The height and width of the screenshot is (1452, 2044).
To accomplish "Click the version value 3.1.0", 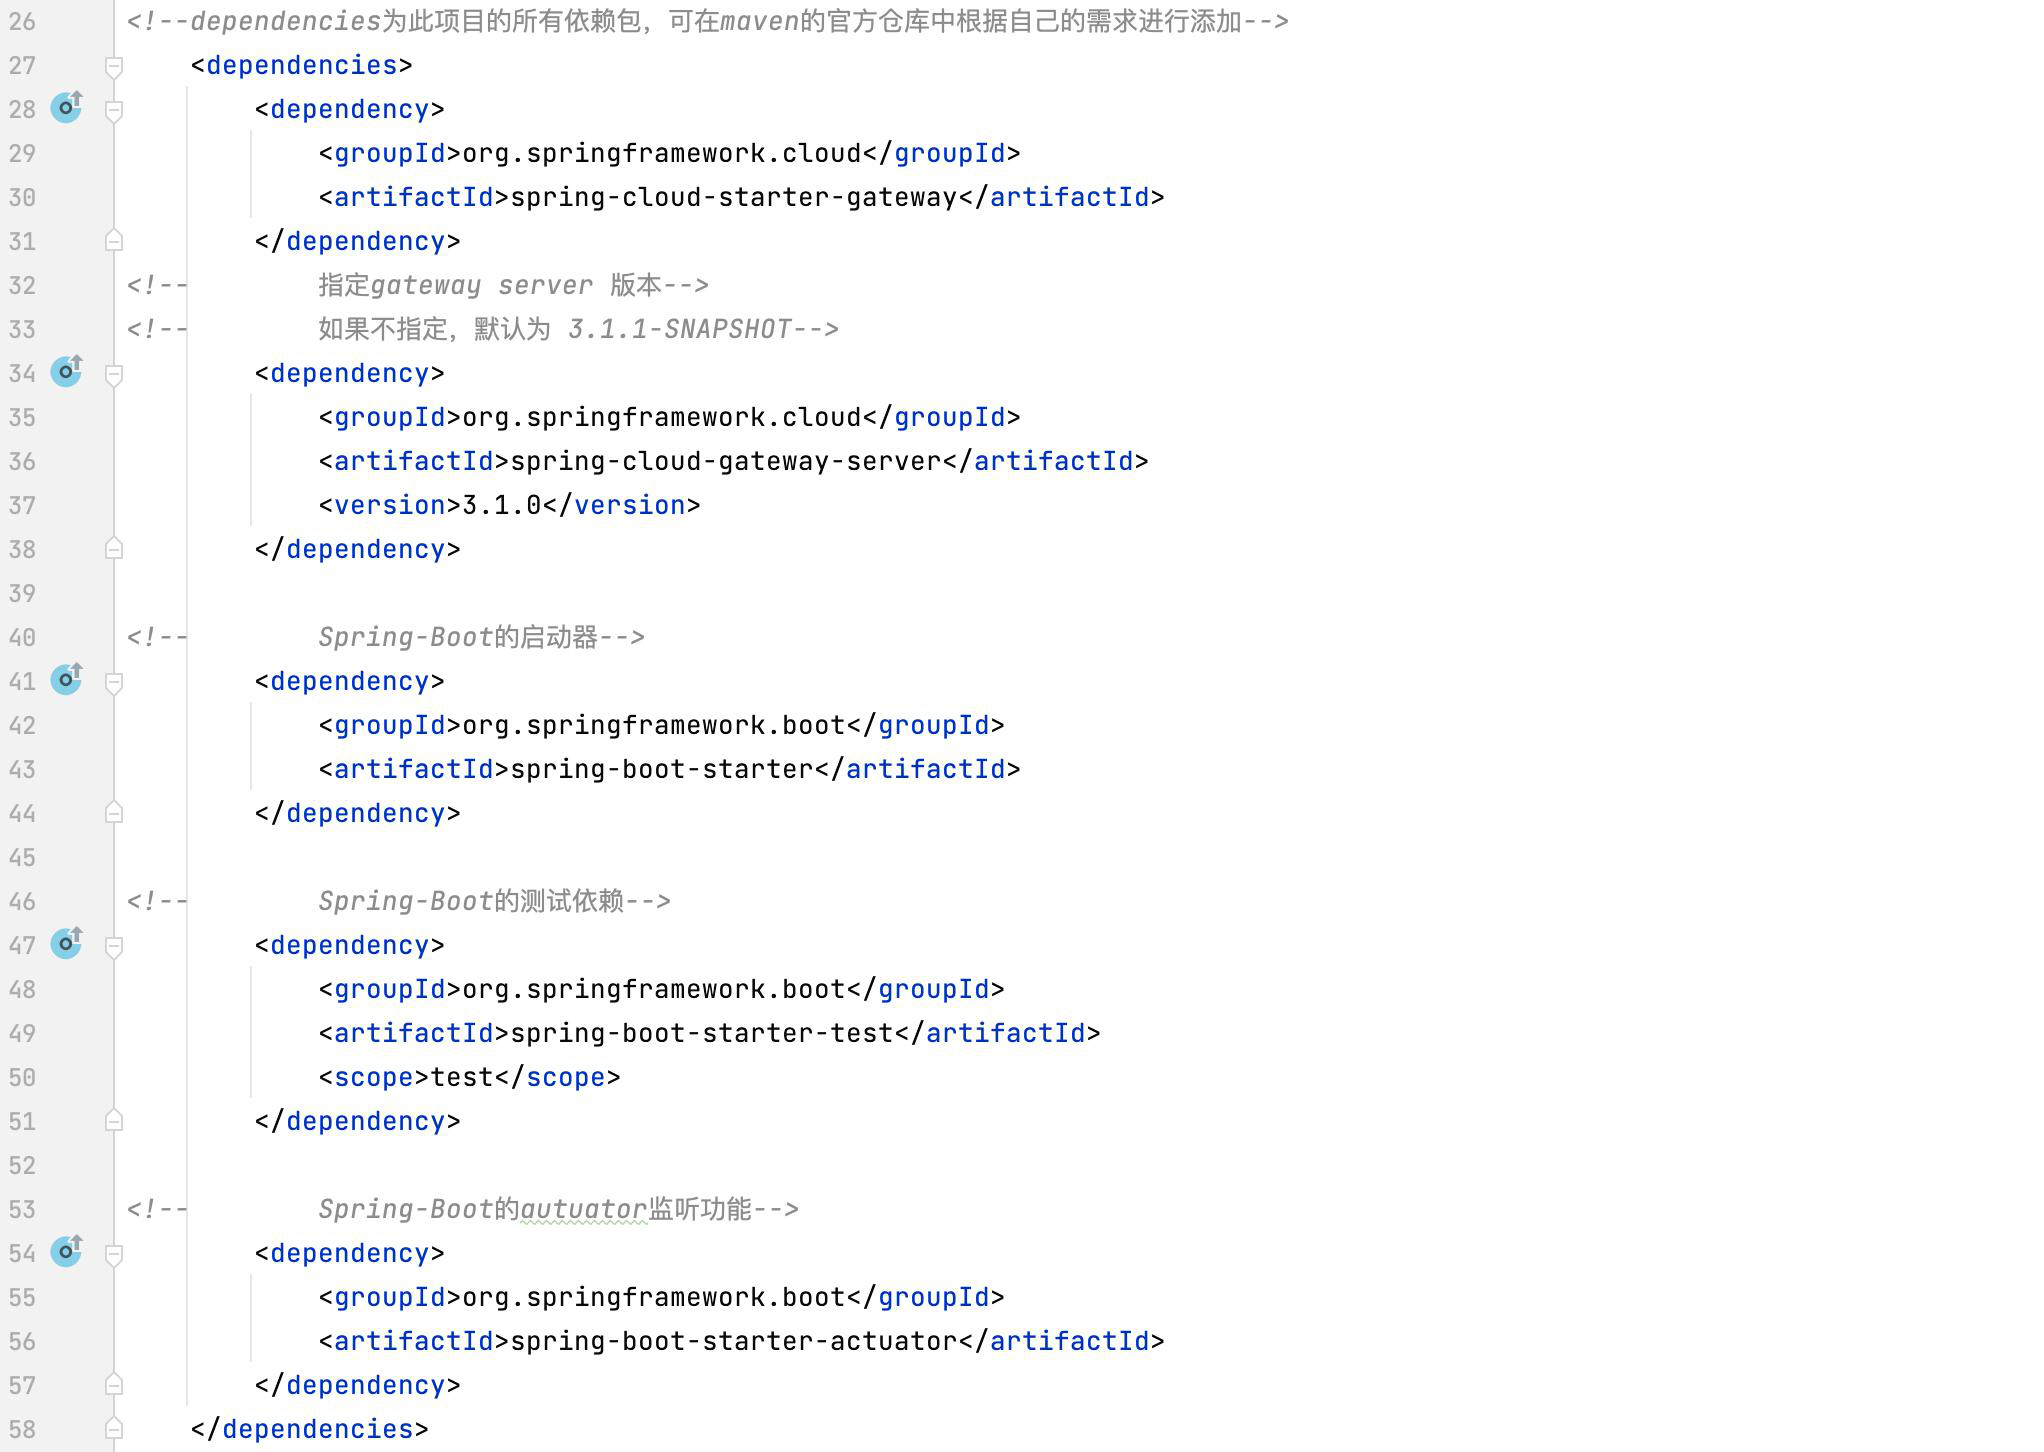I will tap(501, 505).
